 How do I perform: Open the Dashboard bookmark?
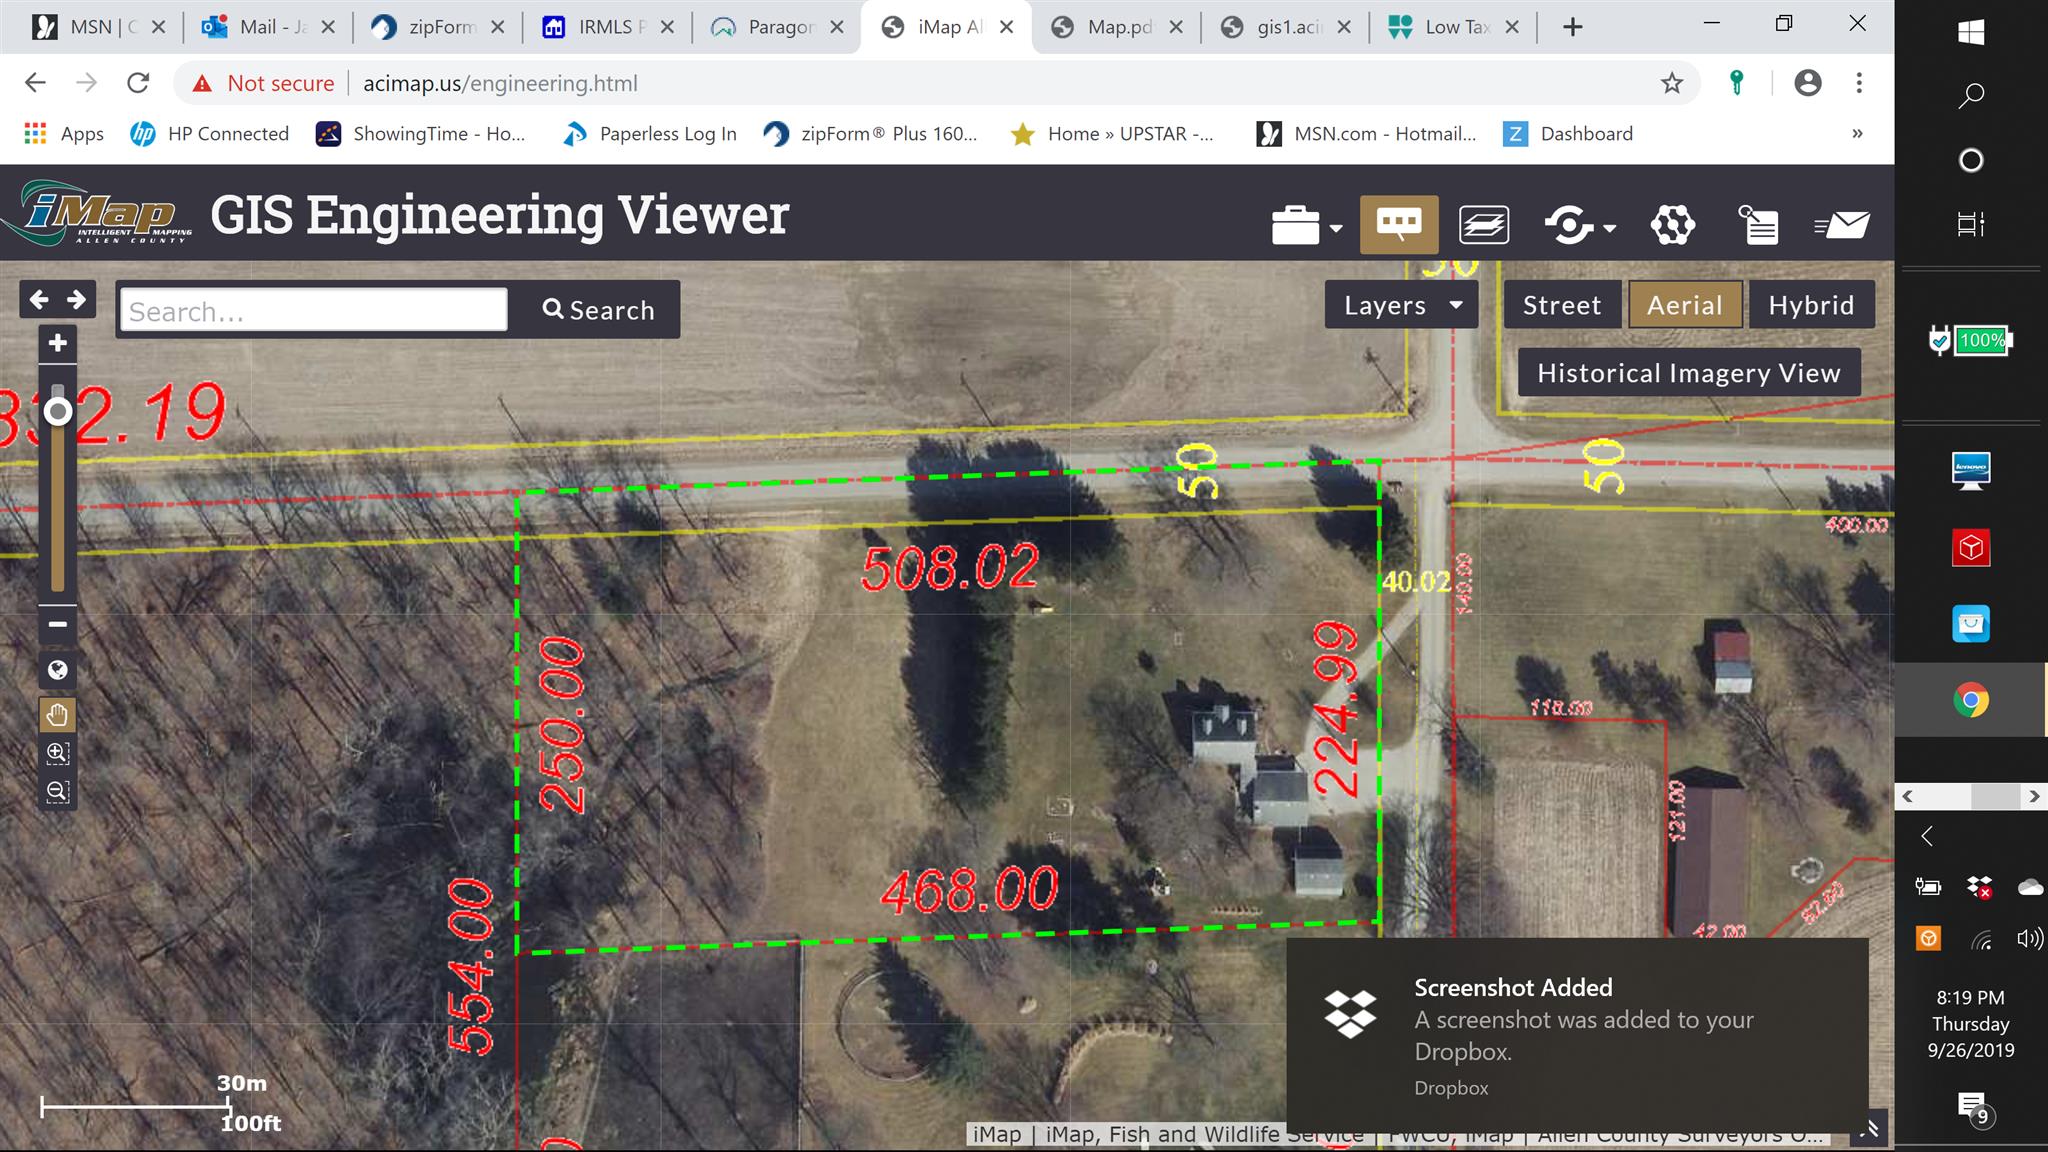(x=1568, y=134)
